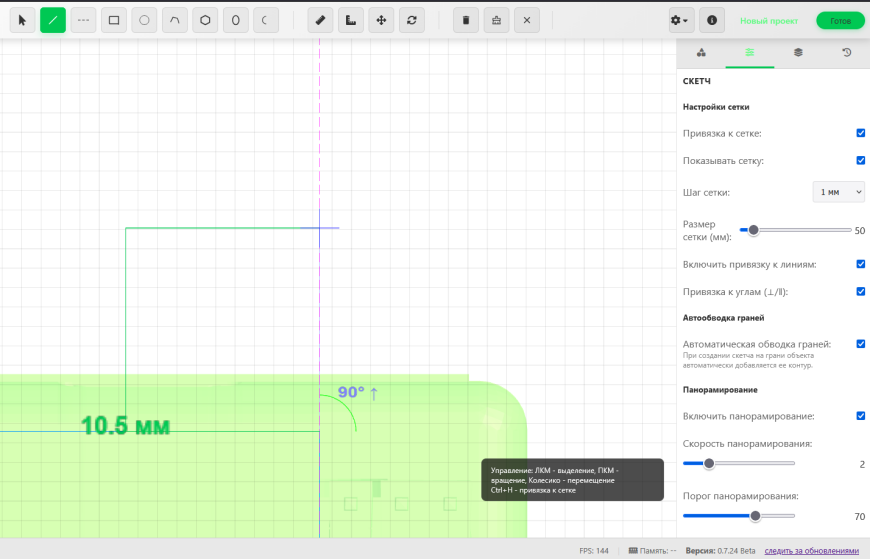Select the Hexagon polygon tool
This screenshot has height=559, width=870.
205,20
